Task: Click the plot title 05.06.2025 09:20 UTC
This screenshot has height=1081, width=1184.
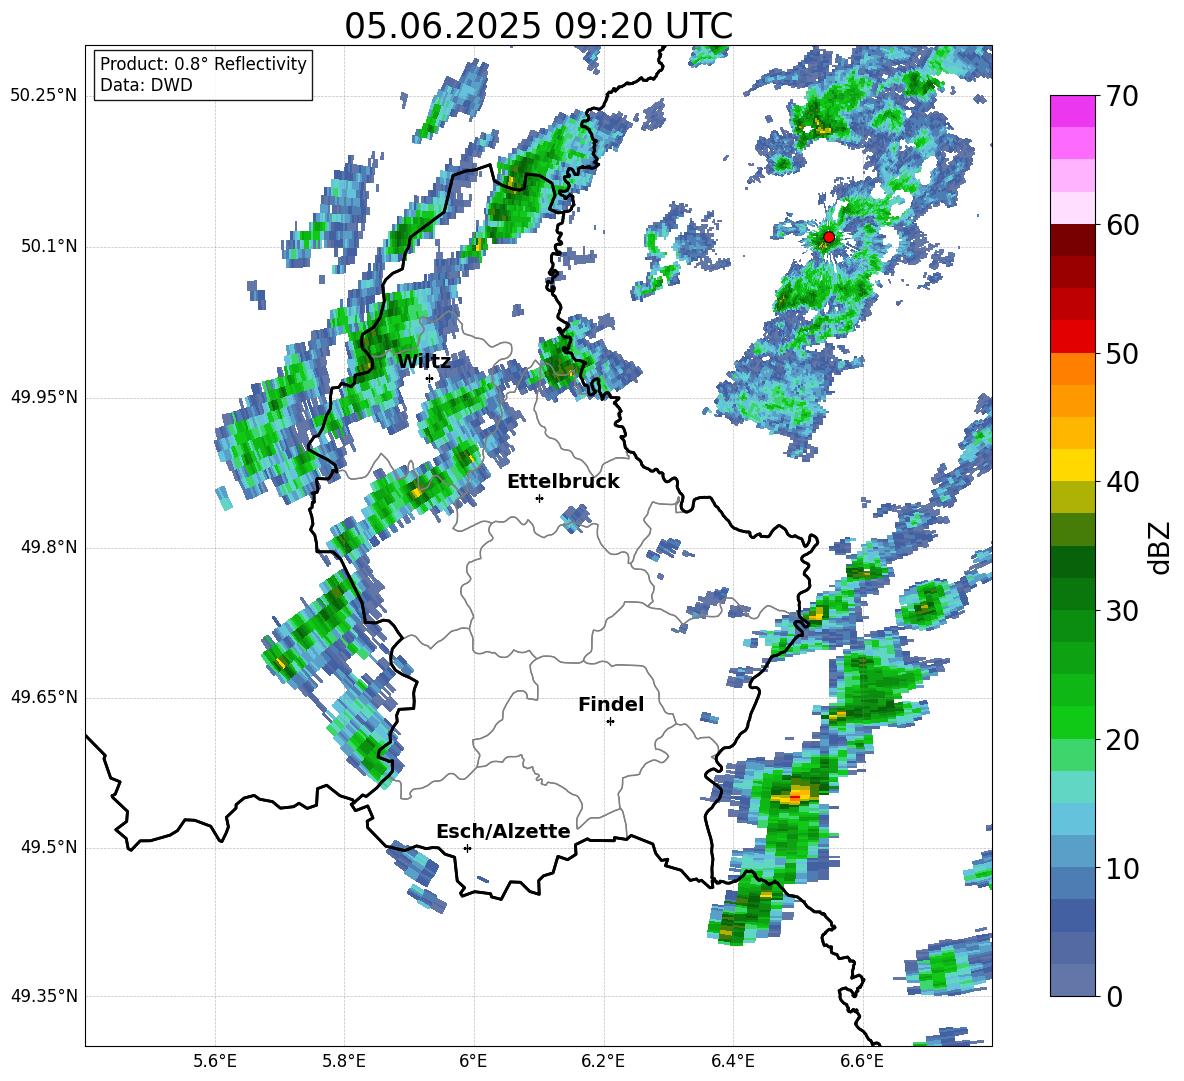Action: pos(538,26)
